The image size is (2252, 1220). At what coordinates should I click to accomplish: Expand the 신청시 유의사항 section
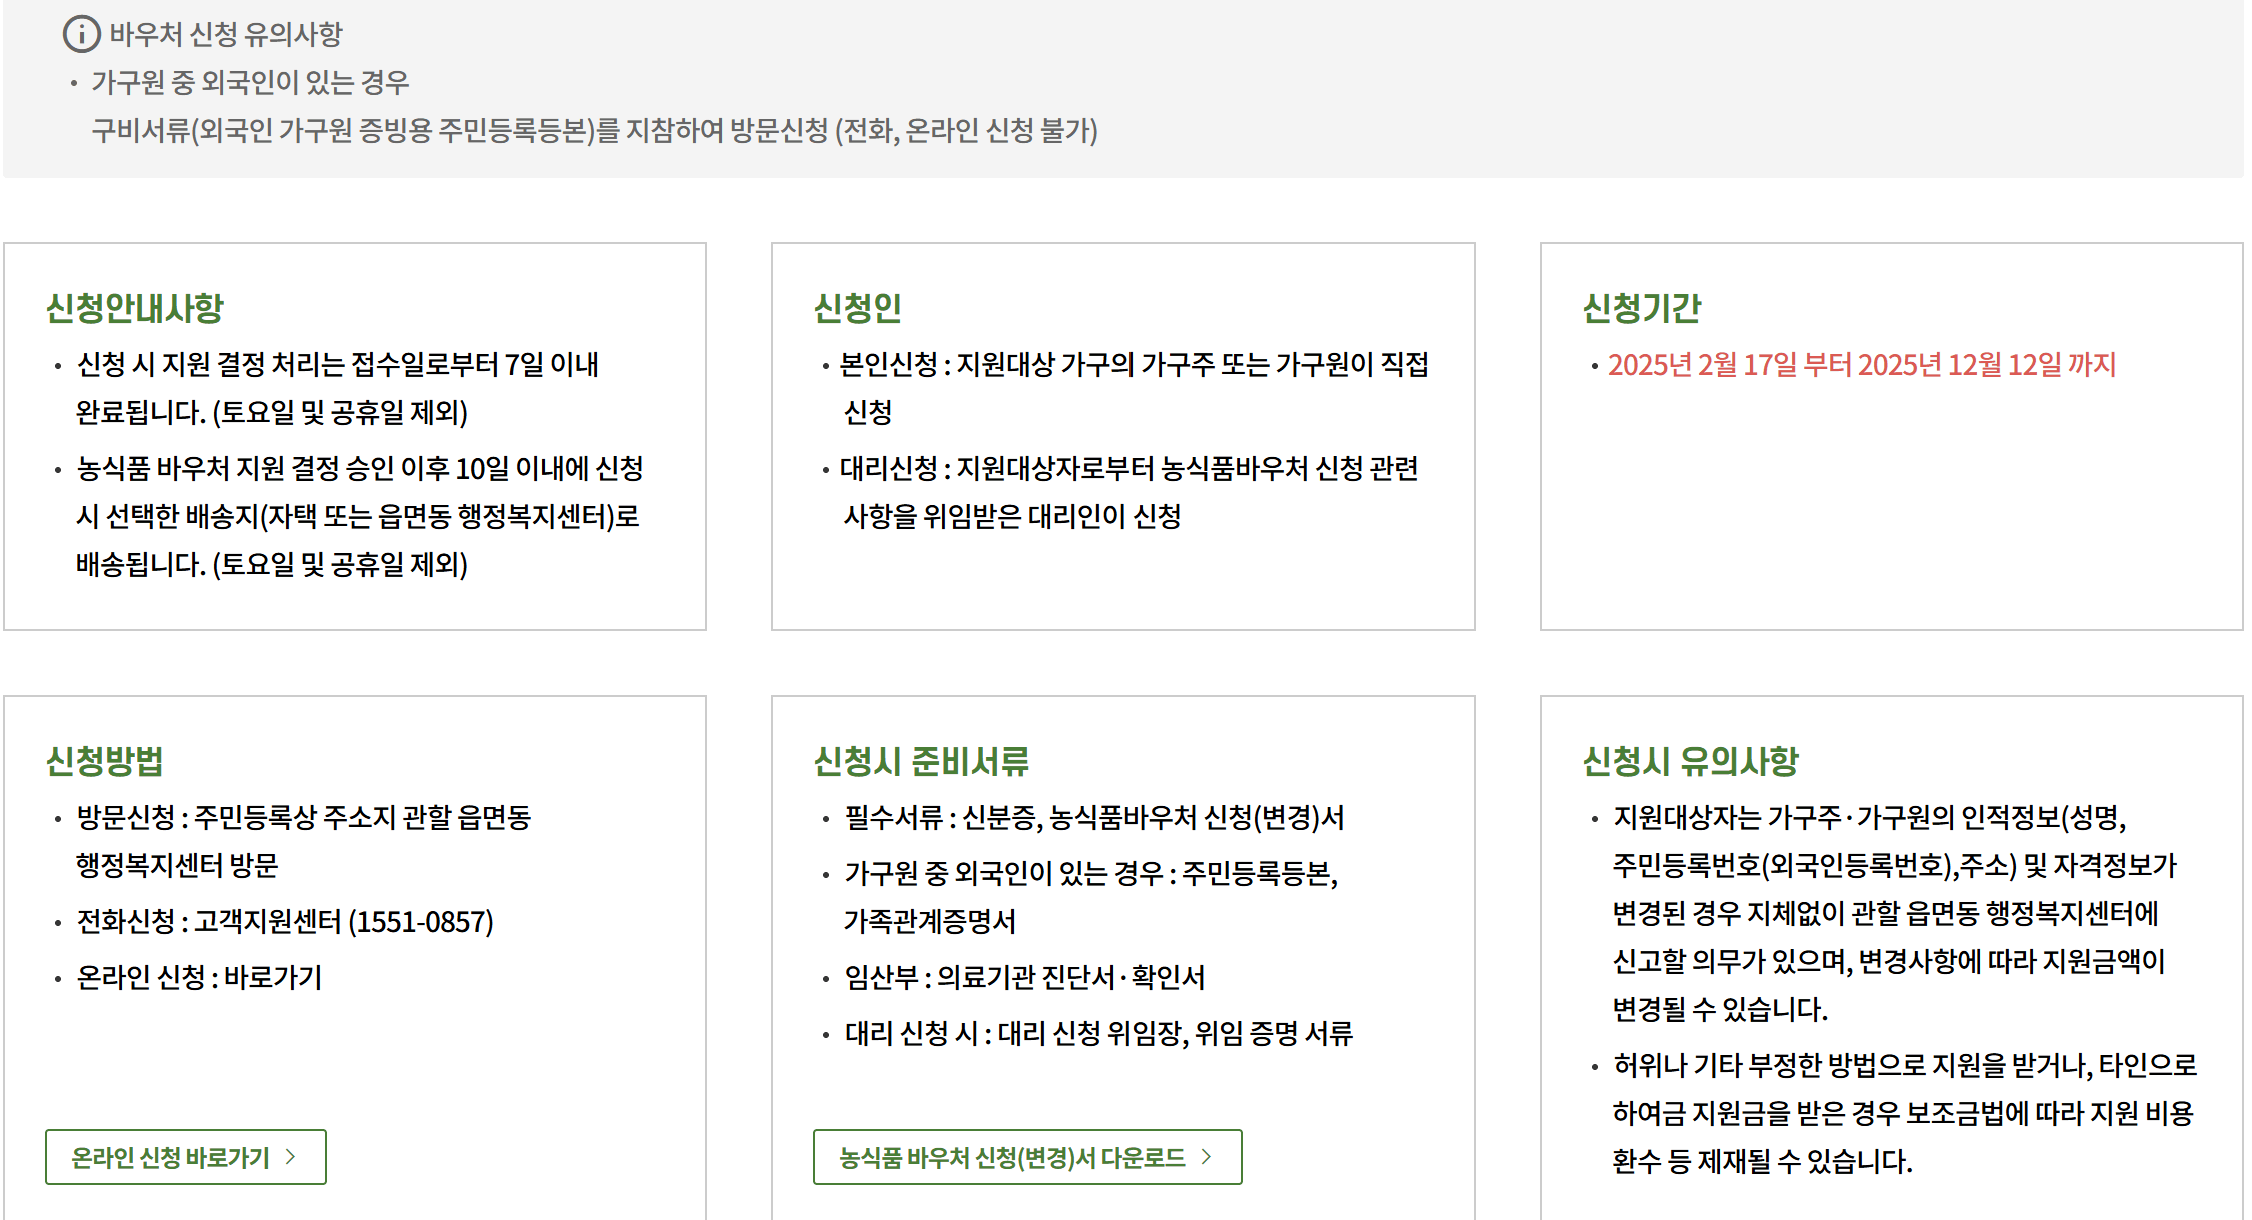coord(1690,760)
